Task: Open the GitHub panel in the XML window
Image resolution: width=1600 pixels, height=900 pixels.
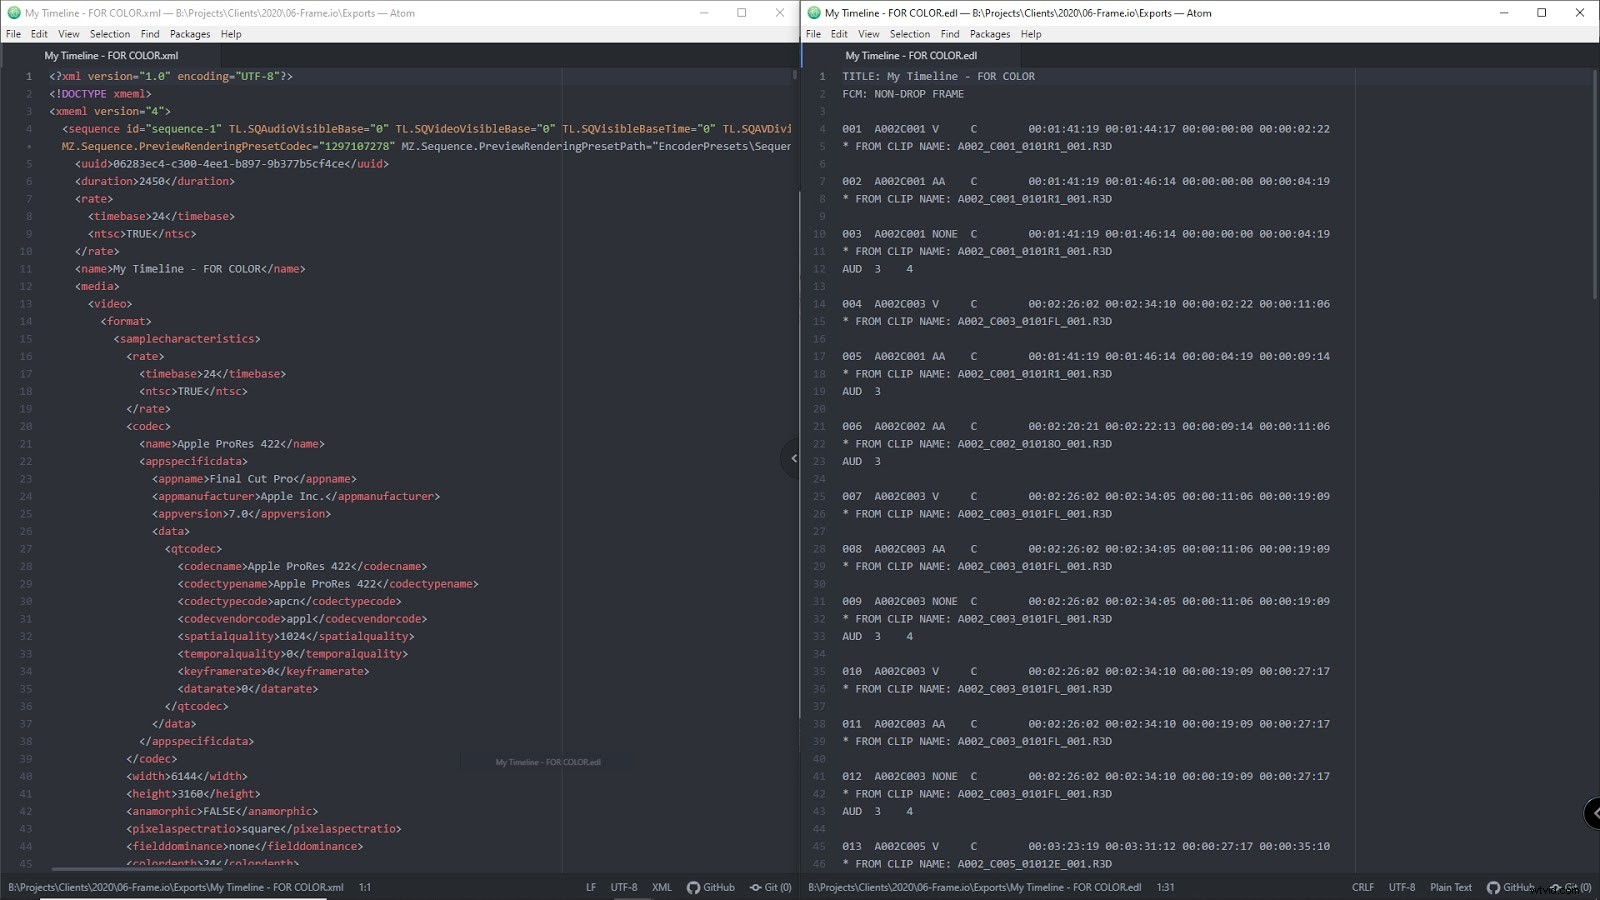Action: click(x=711, y=887)
